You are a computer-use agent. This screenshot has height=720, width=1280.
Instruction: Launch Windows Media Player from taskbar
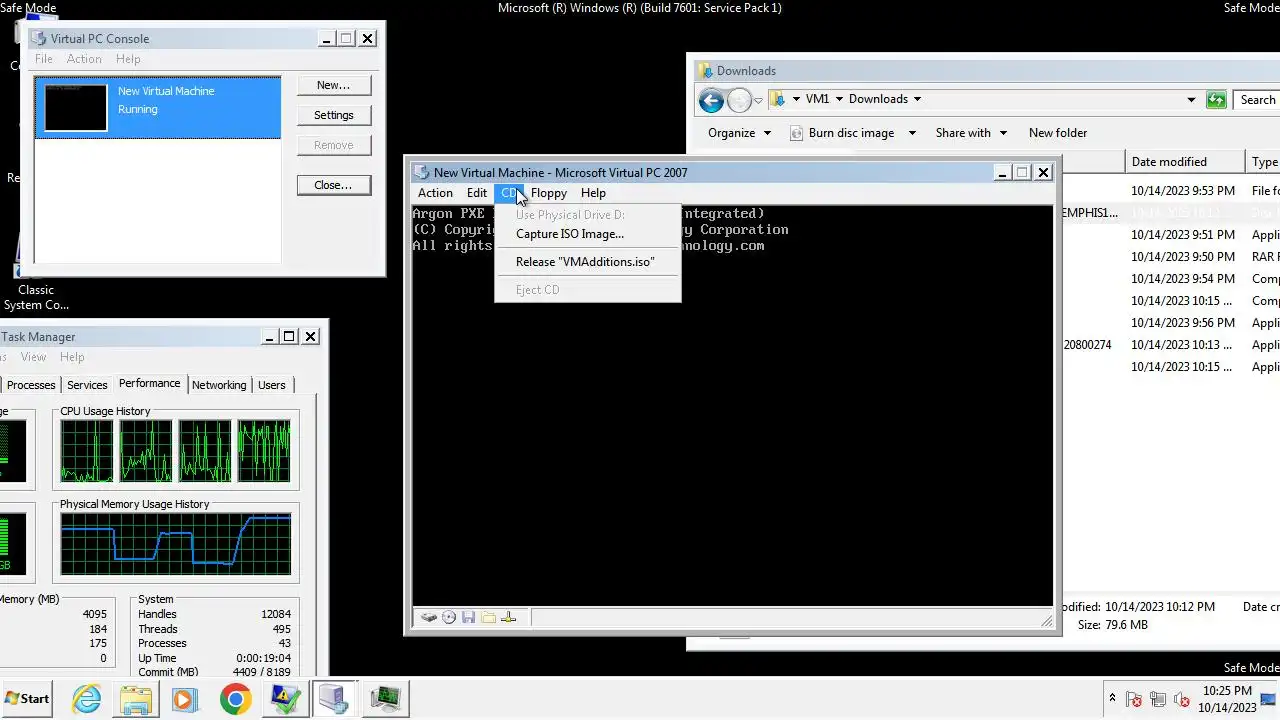[185, 699]
